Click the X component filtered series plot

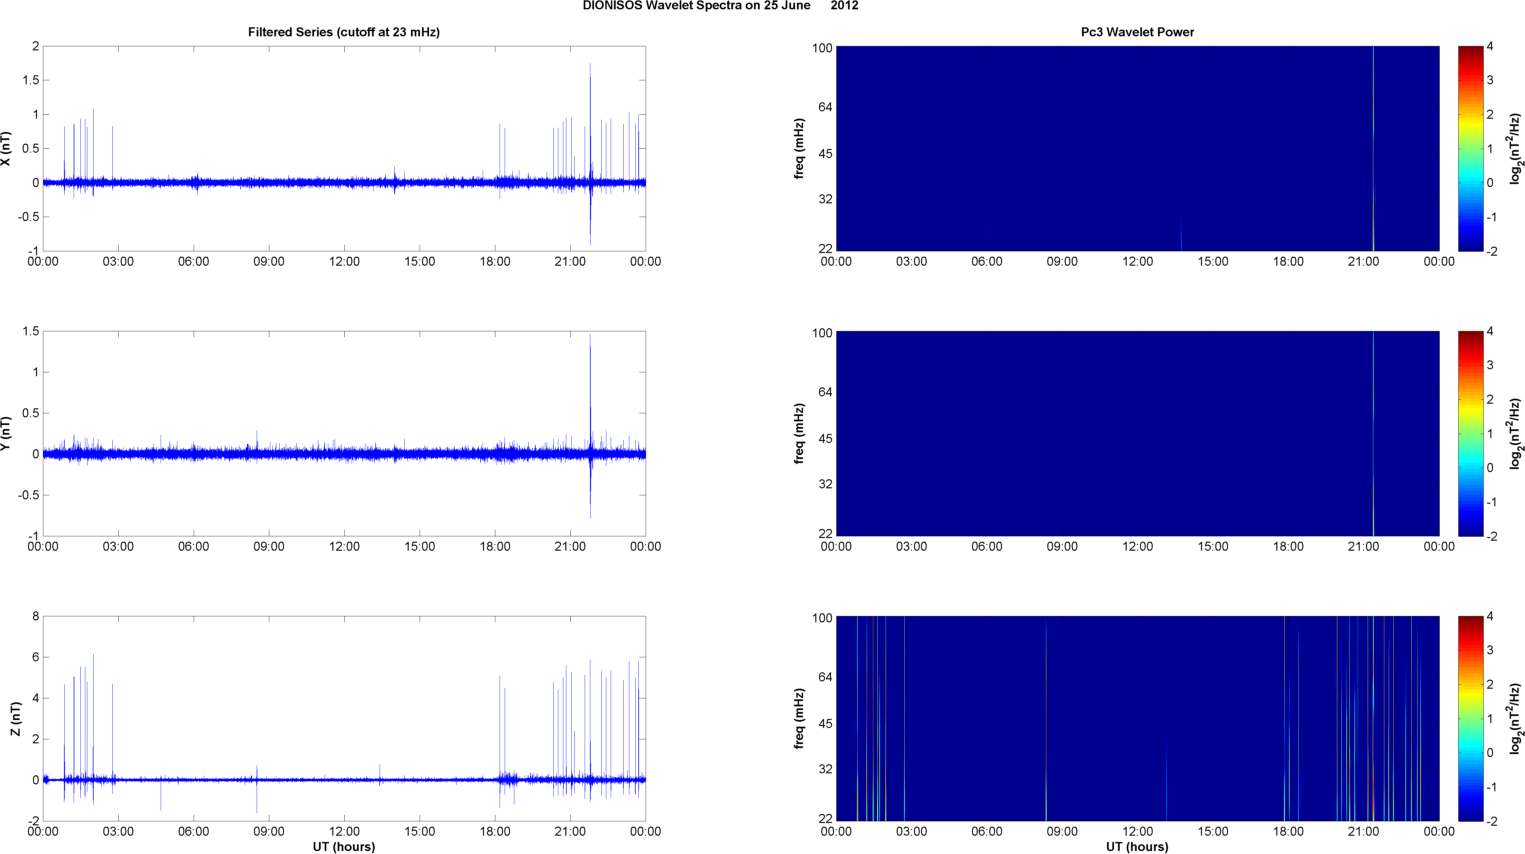point(344,149)
